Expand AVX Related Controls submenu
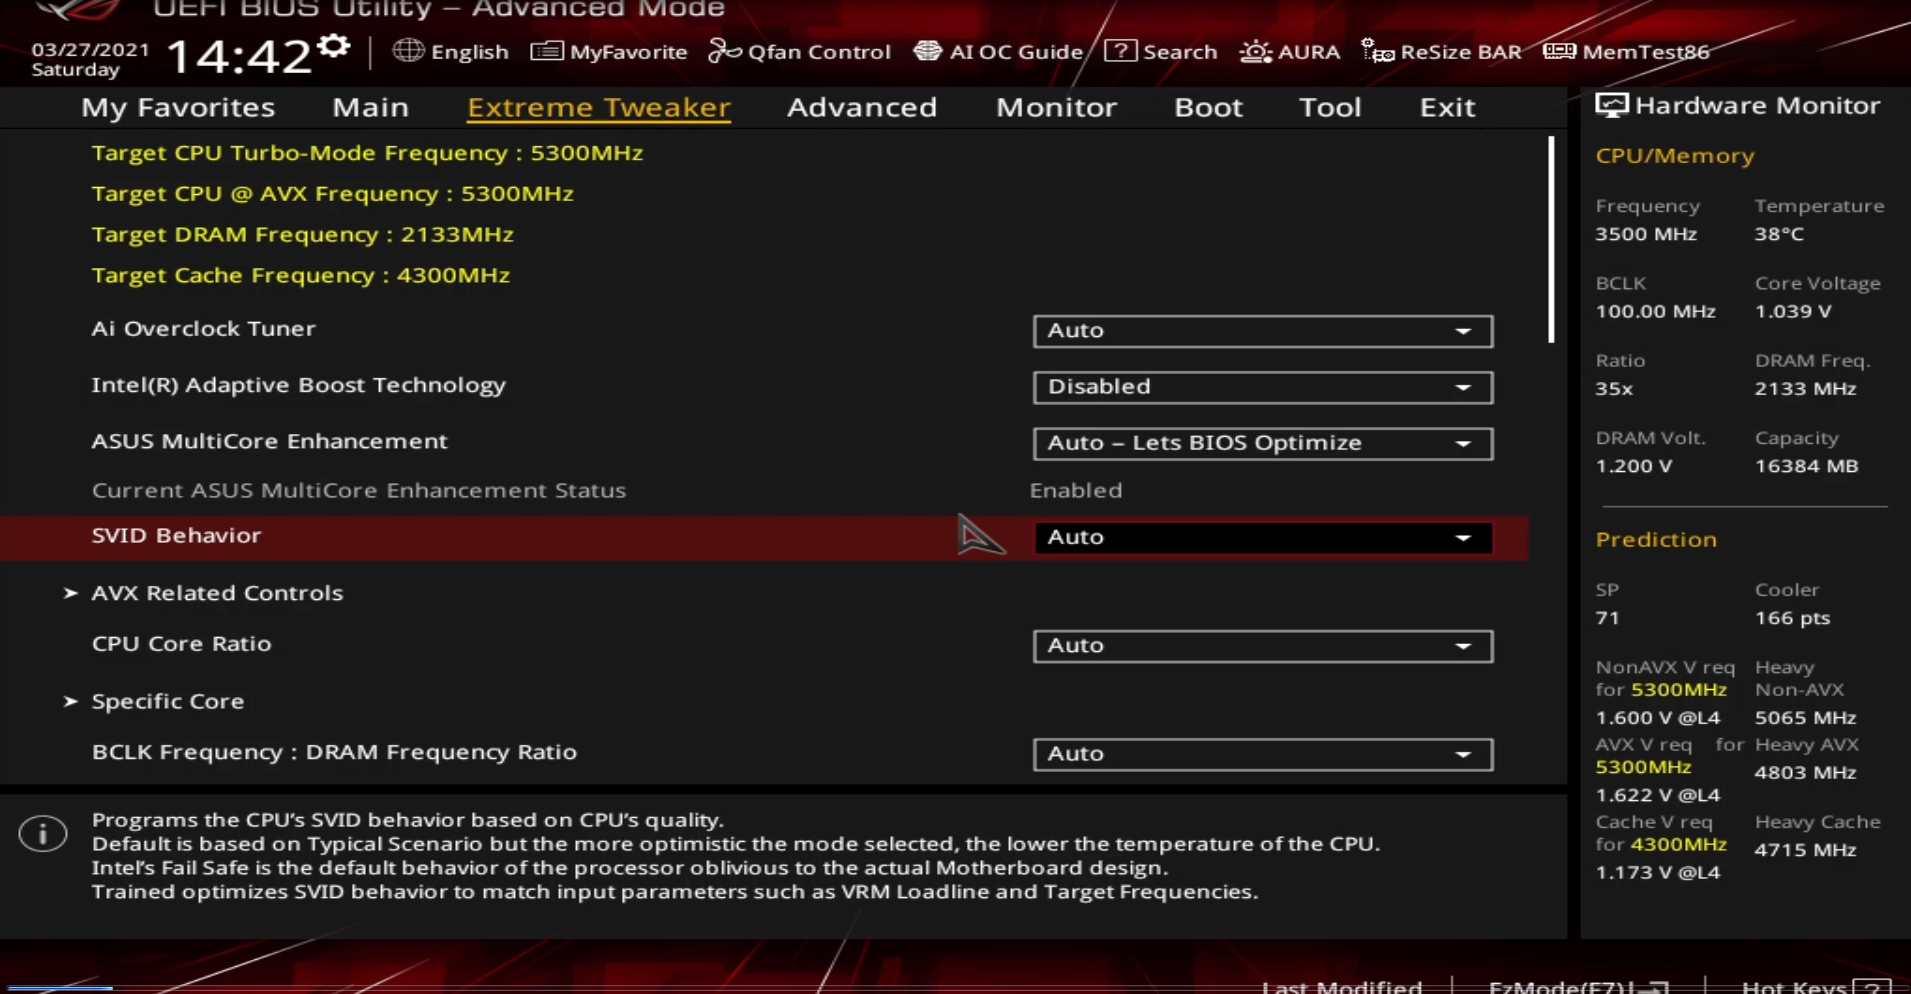The image size is (1911, 994). click(217, 593)
